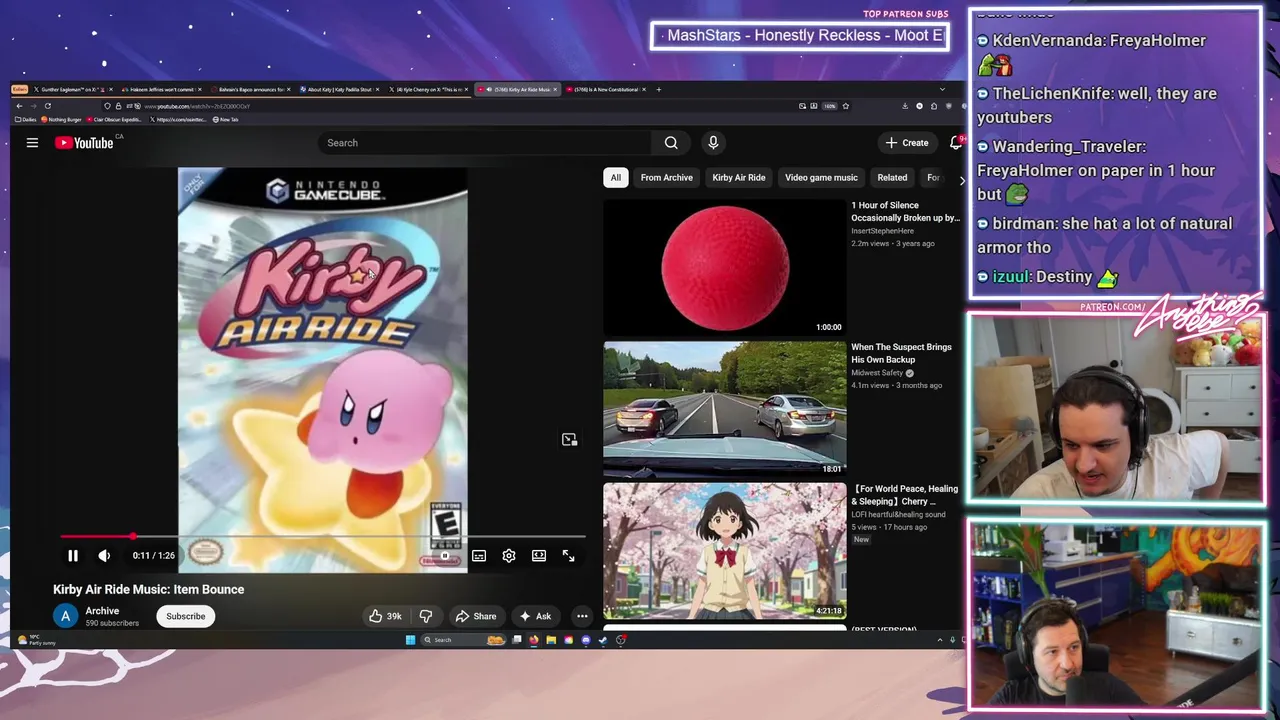This screenshot has width=1280, height=720.
Task: Toggle the autoplay switch in the player
Action: coord(447,556)
